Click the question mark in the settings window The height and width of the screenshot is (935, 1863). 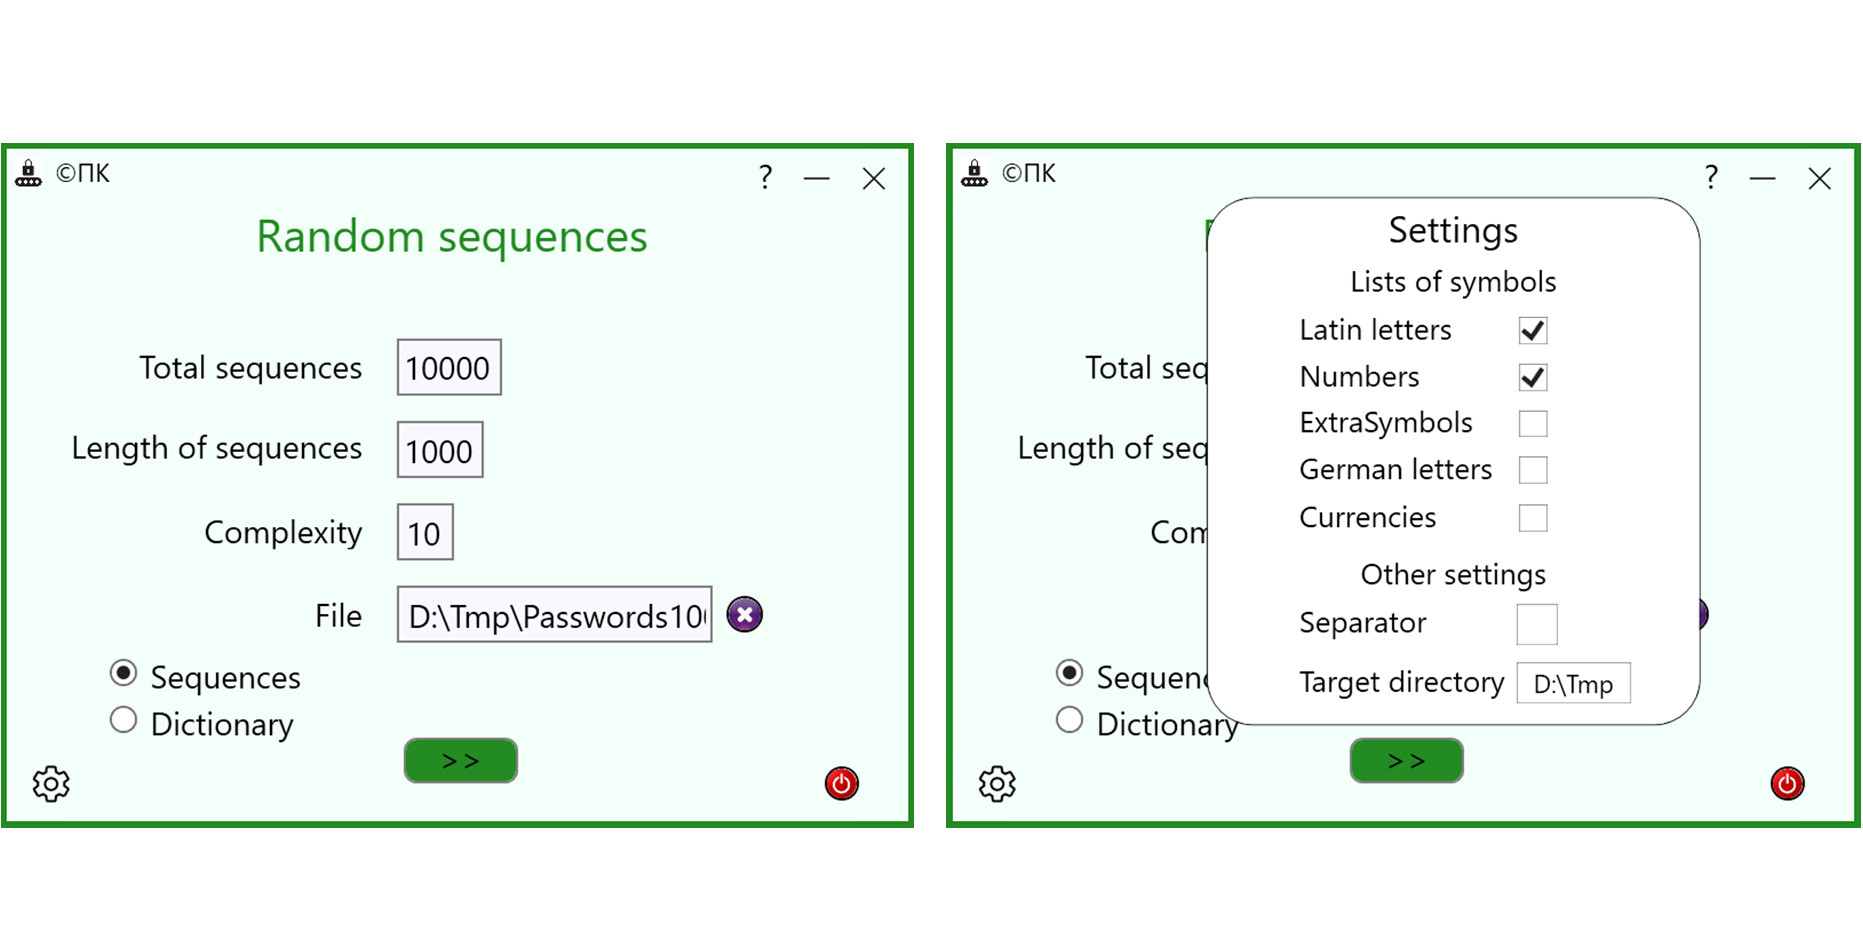tap(1711, 177)
